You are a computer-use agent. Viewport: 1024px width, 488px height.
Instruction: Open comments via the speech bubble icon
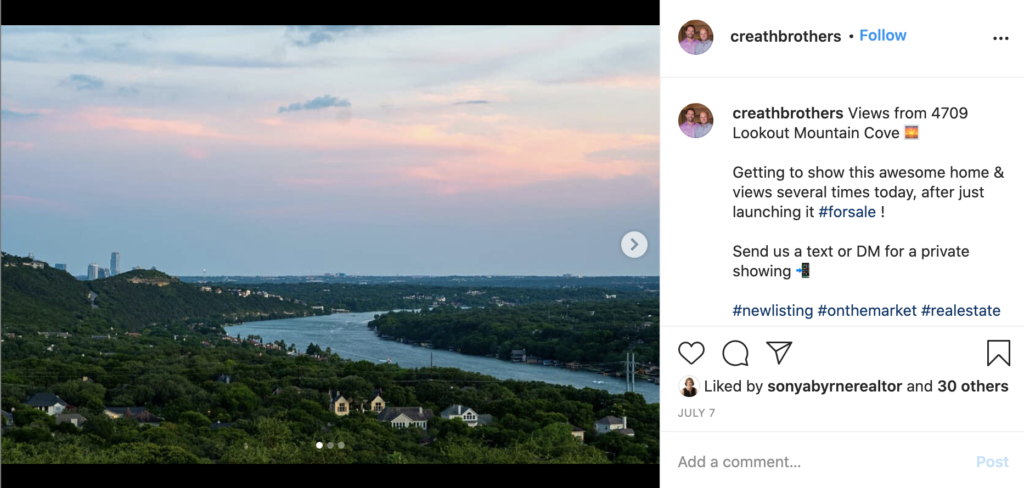[735, 353]
